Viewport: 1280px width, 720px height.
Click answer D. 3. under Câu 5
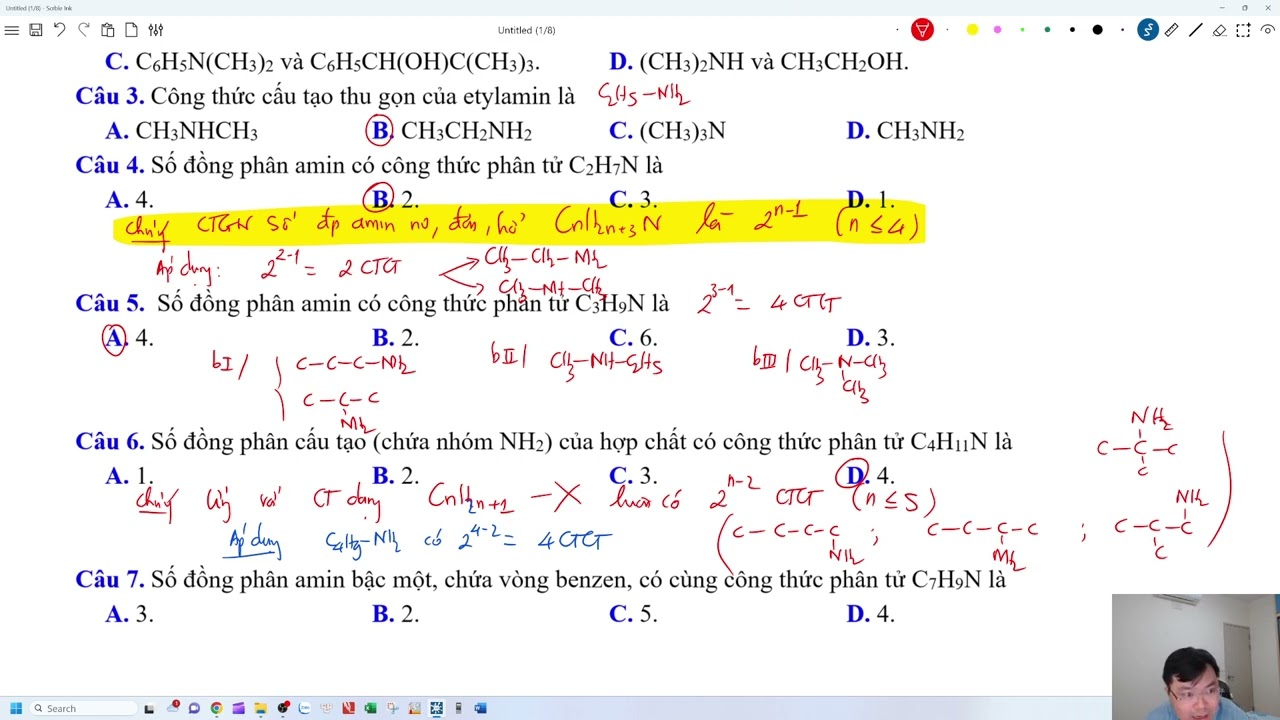[x=870, y=338]
